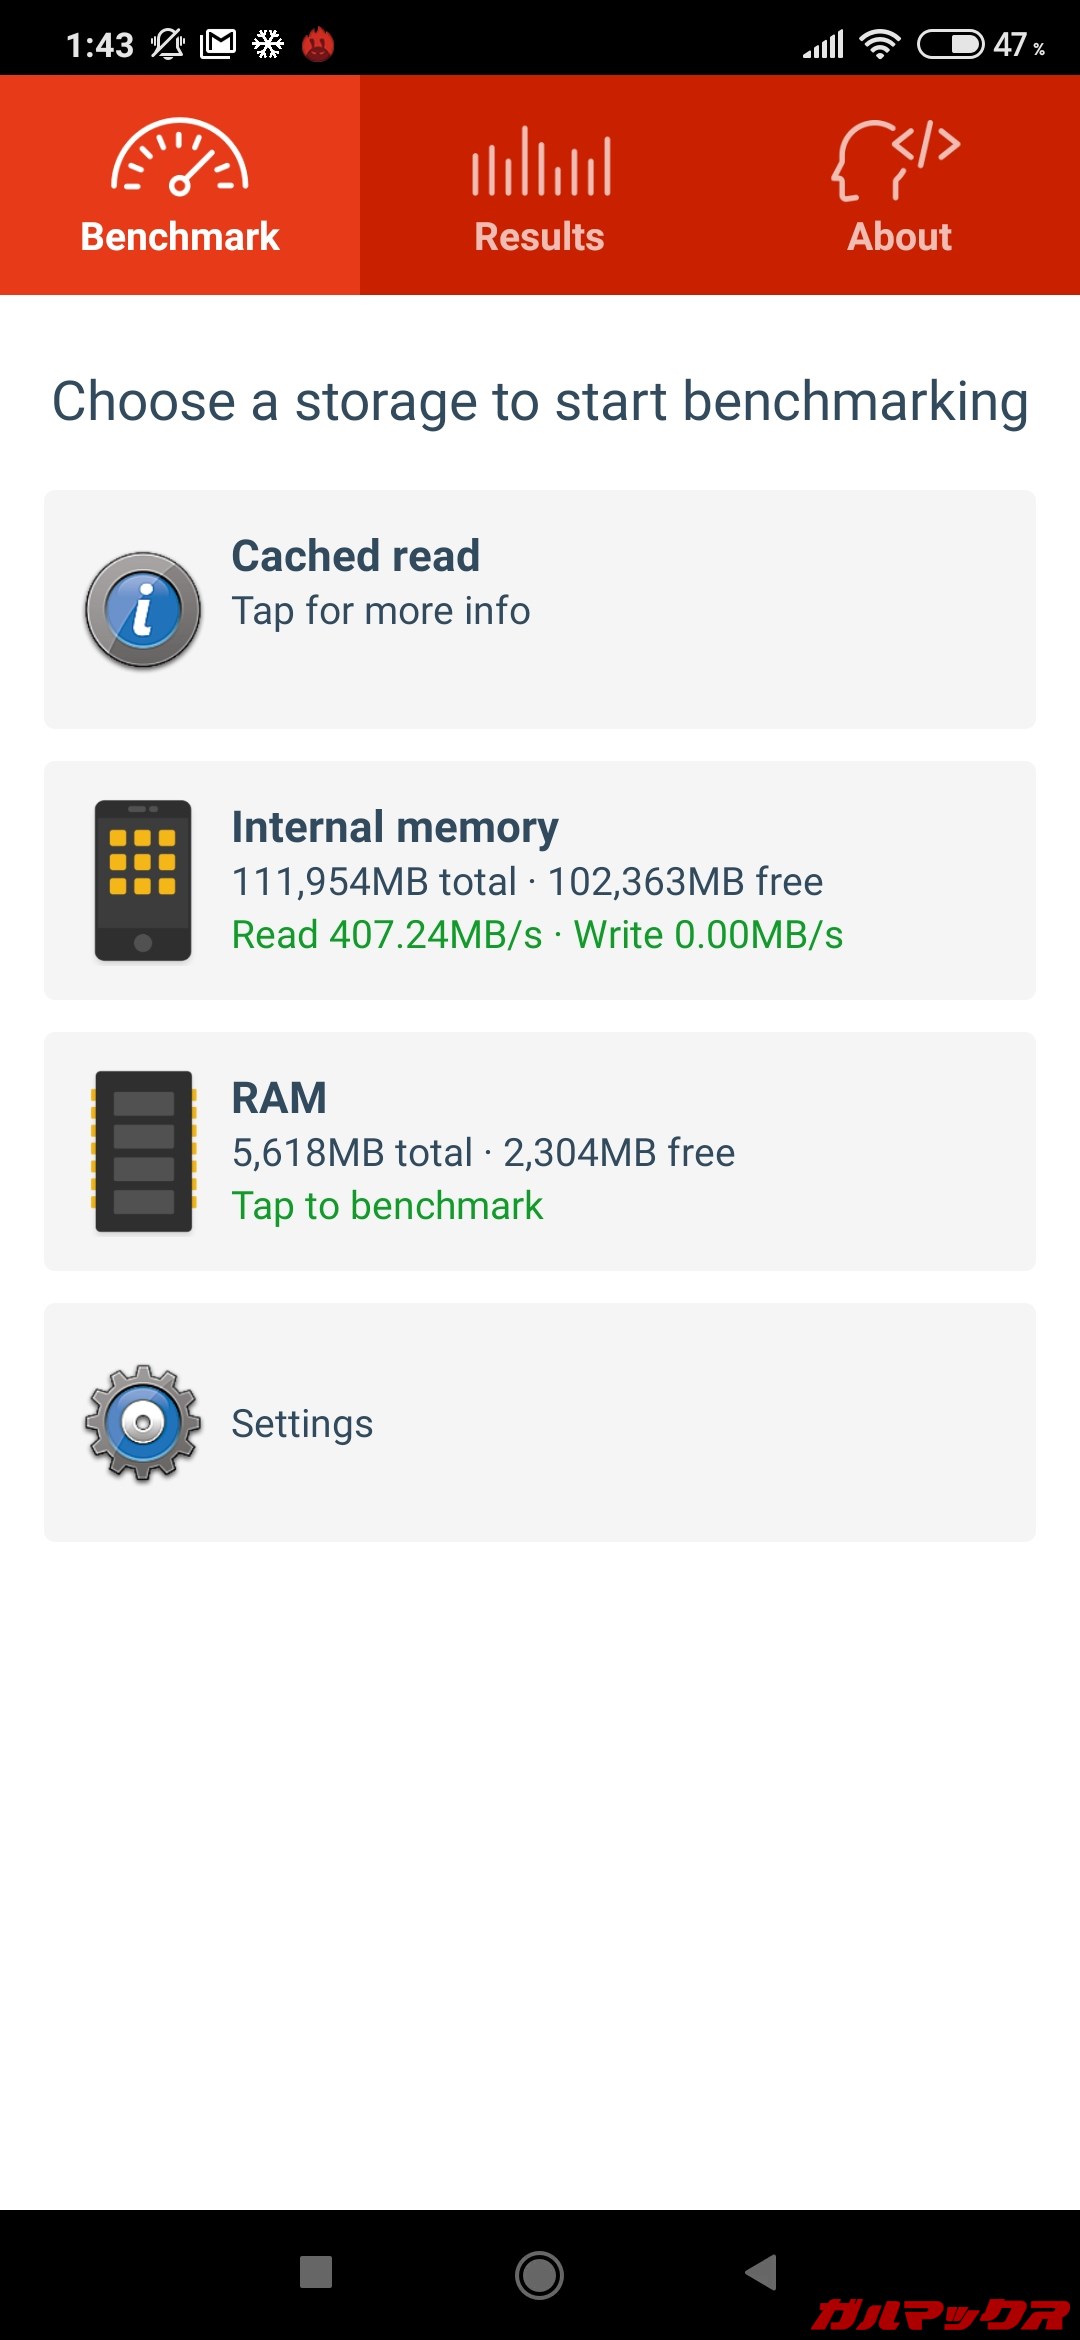This screenshot has width=1080, height=2340.
Task: Tap the AnTuTu flame icon in status bar
Action: 317,44
